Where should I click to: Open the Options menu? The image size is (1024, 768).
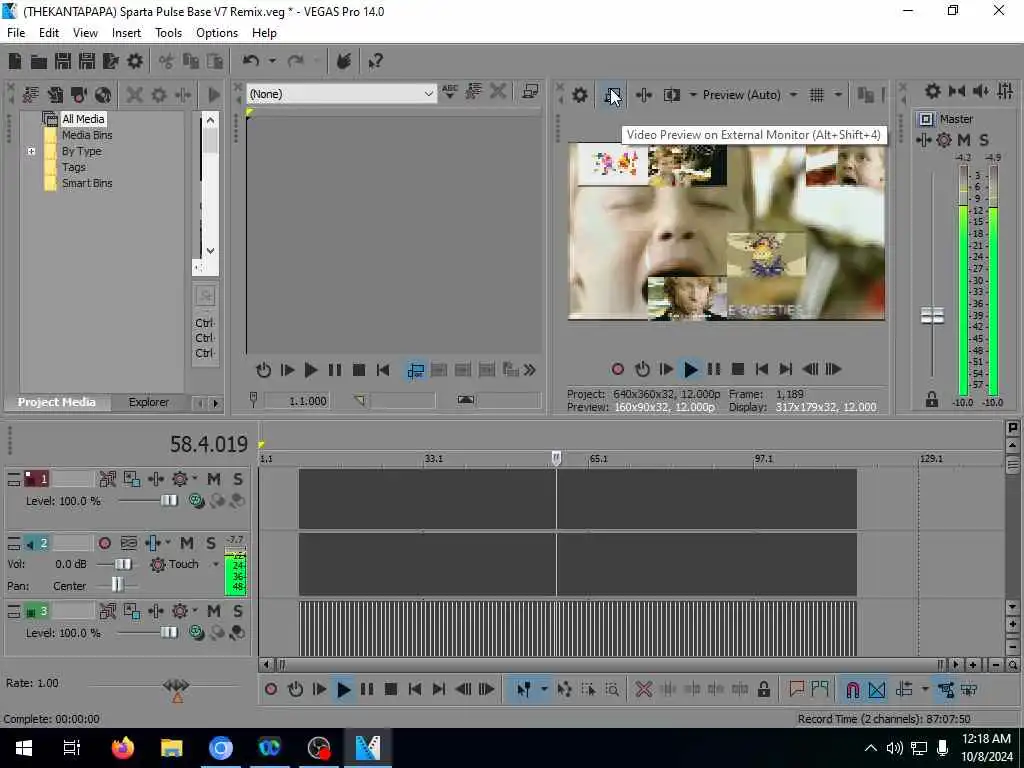click(217, 33)
